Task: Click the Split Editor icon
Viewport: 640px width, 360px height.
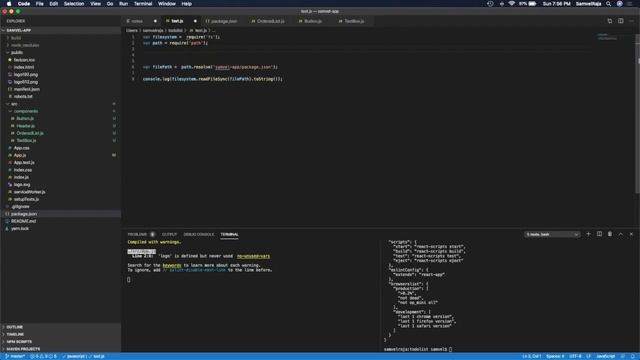Action: (620, 21)
